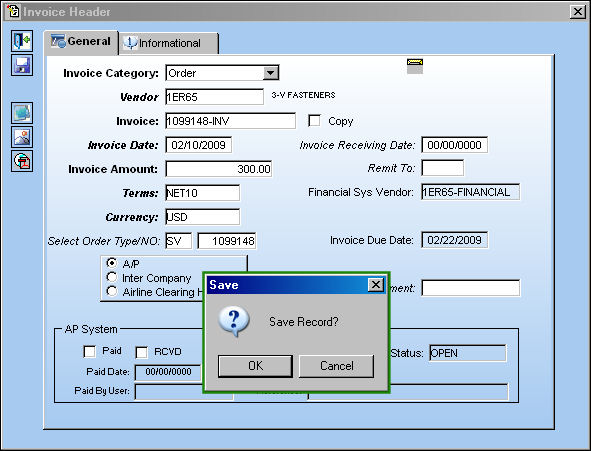Tick the Copy checkbox
591x451 pixels.
tap(314, 121)
